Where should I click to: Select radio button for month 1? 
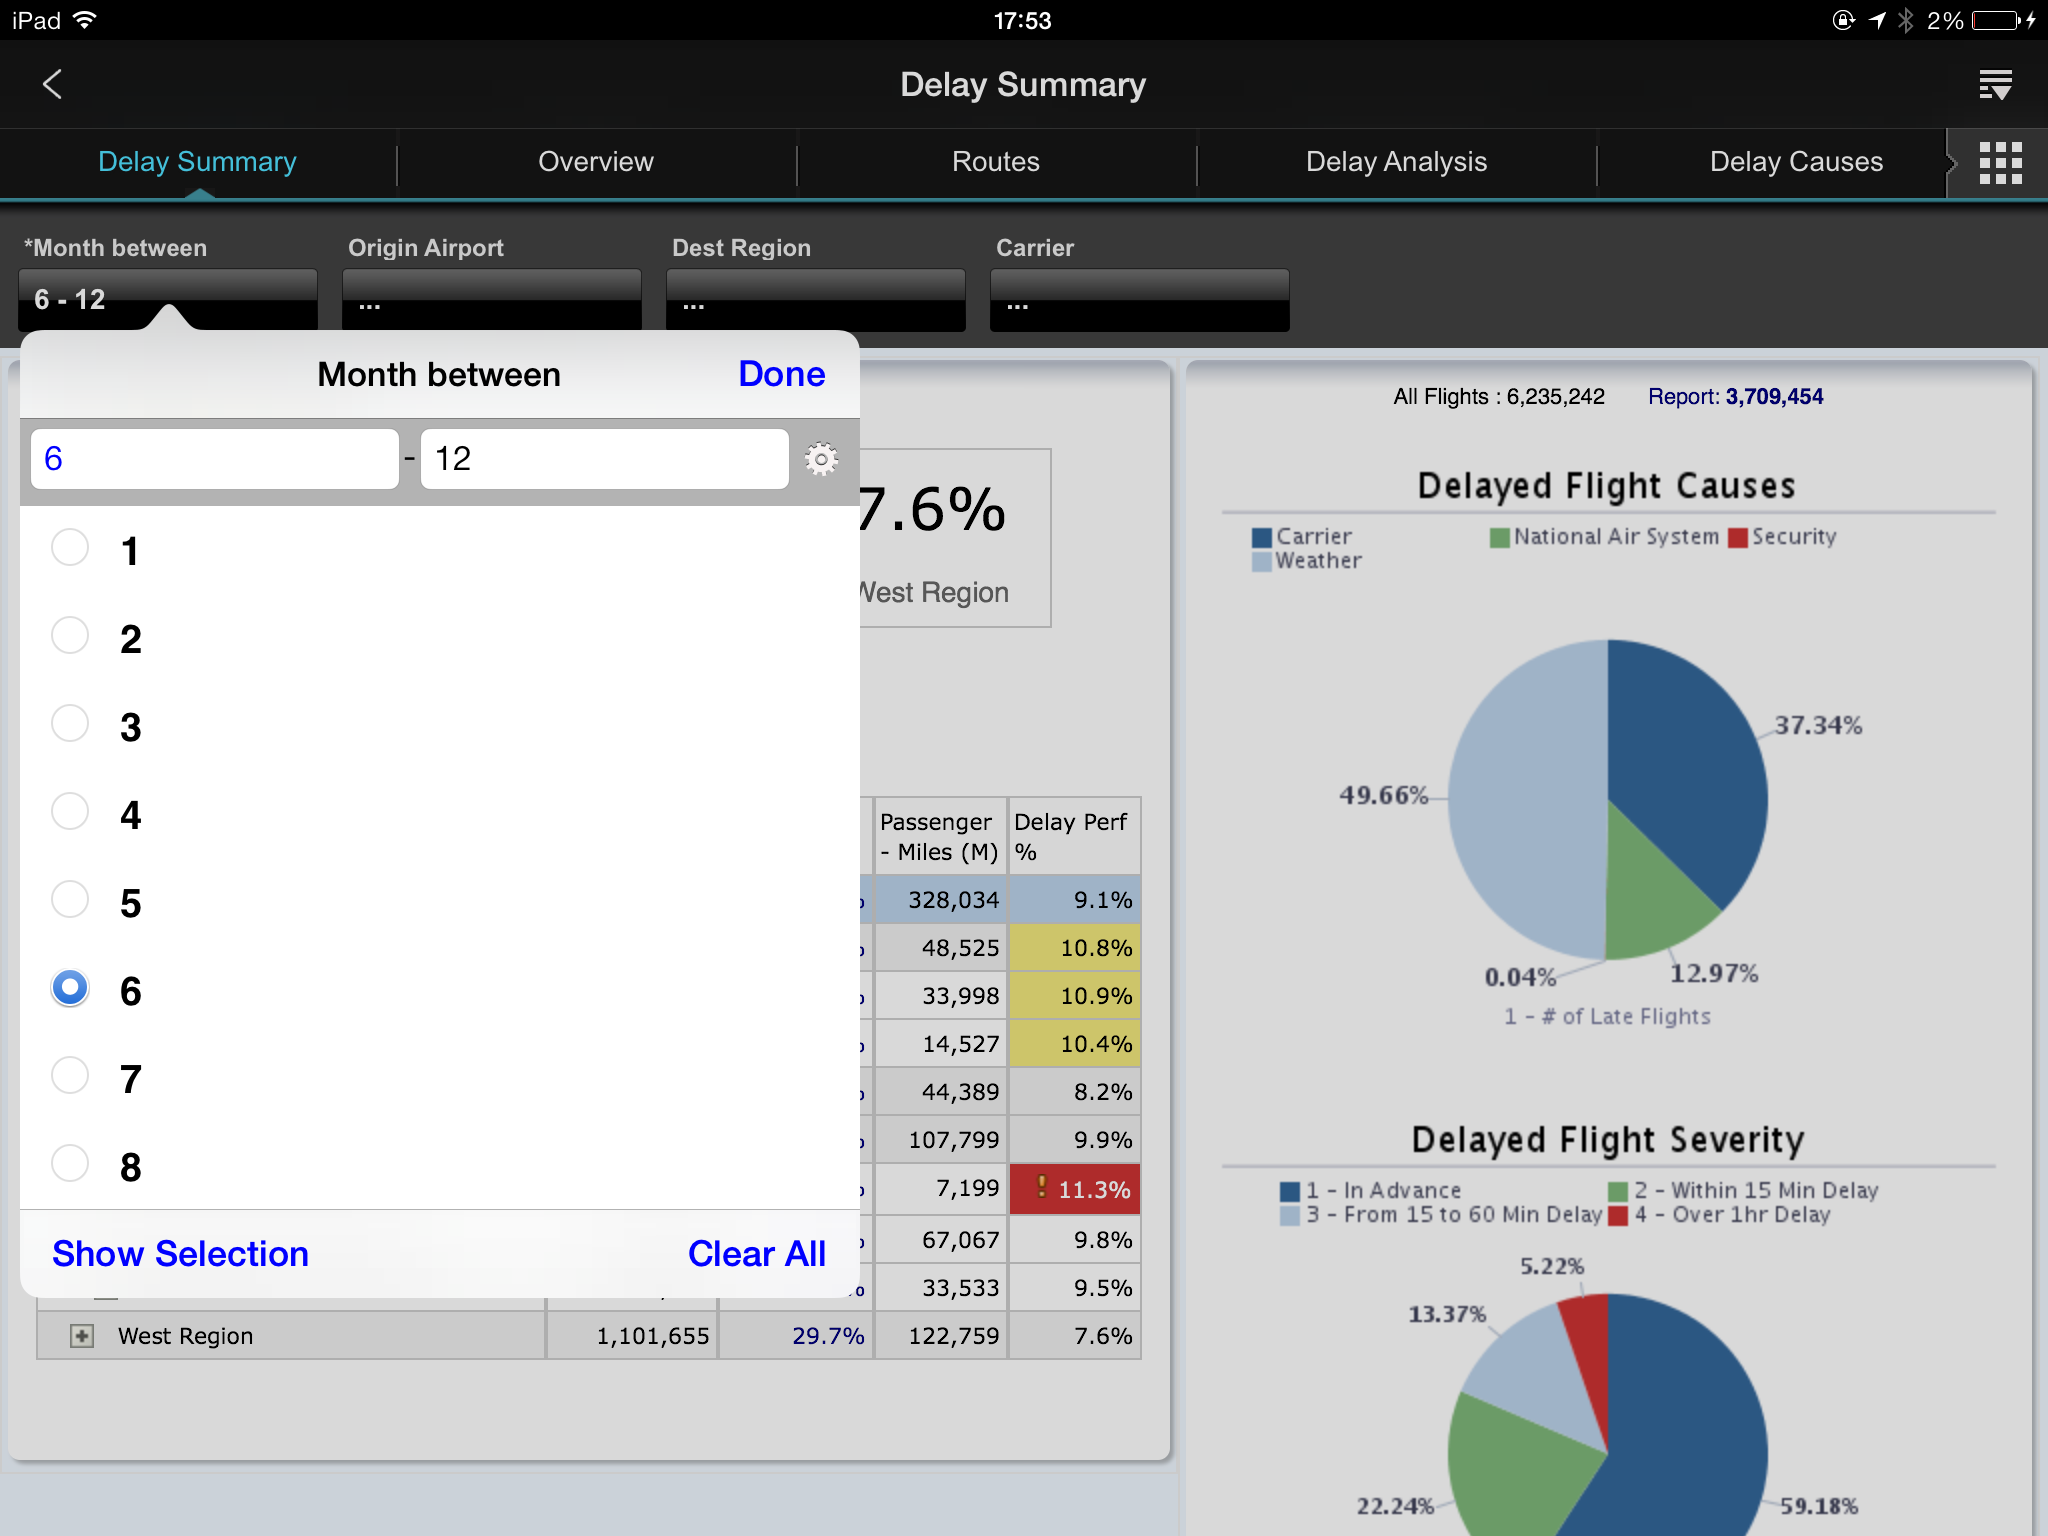71,547
